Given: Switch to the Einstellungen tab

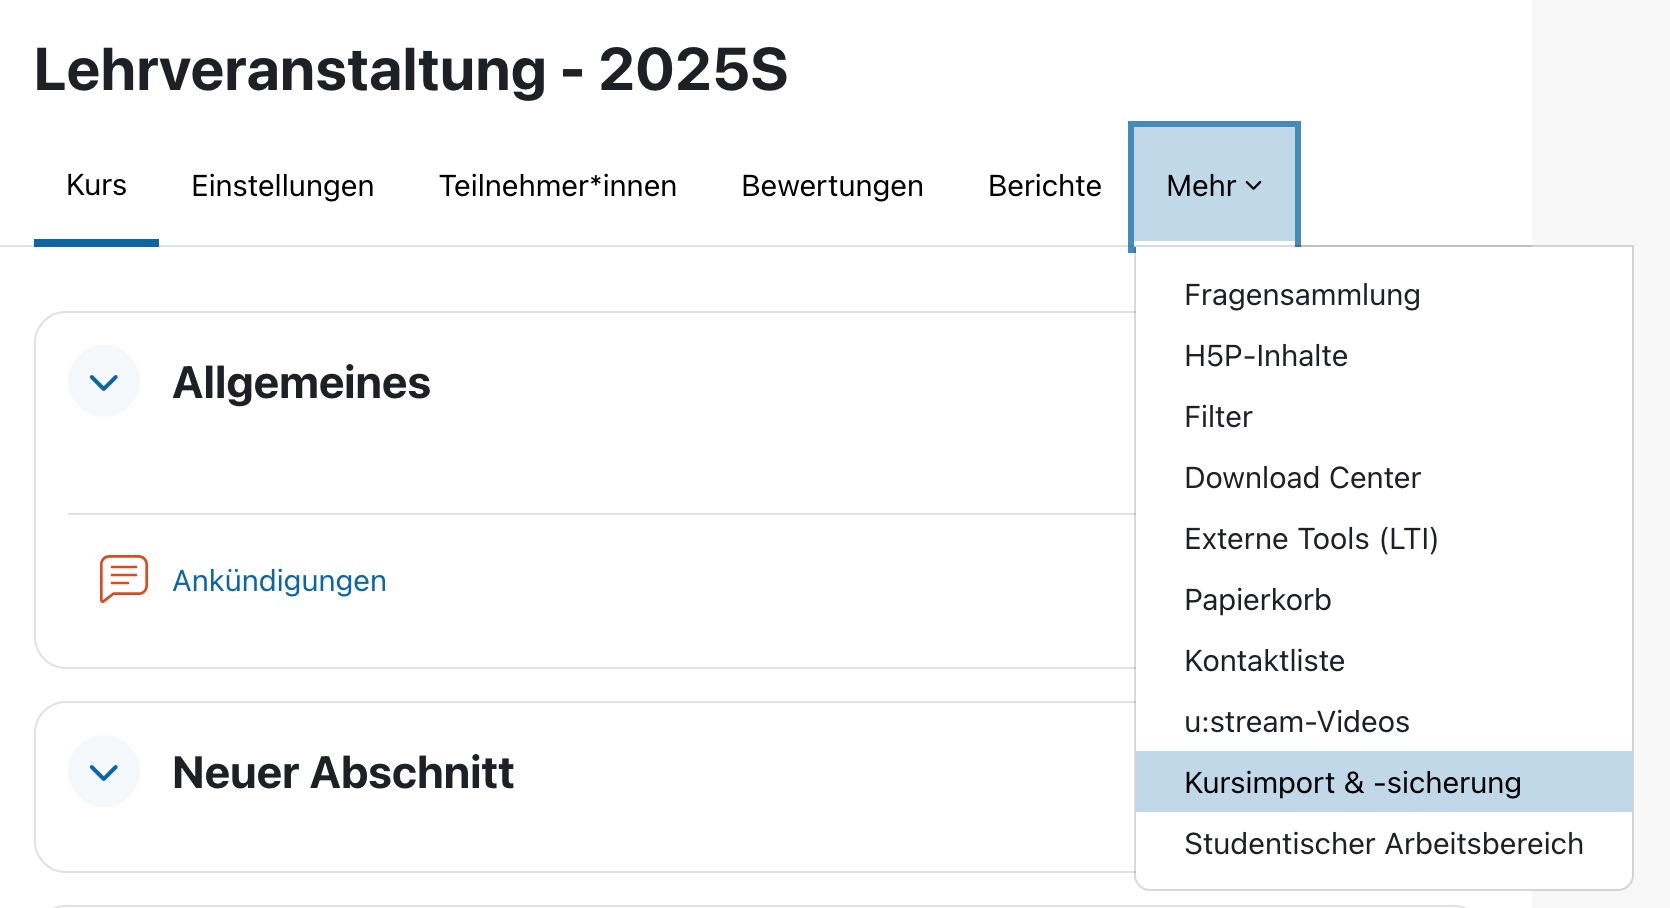Looking at the screenshot, I should click(x=283, y=186).
